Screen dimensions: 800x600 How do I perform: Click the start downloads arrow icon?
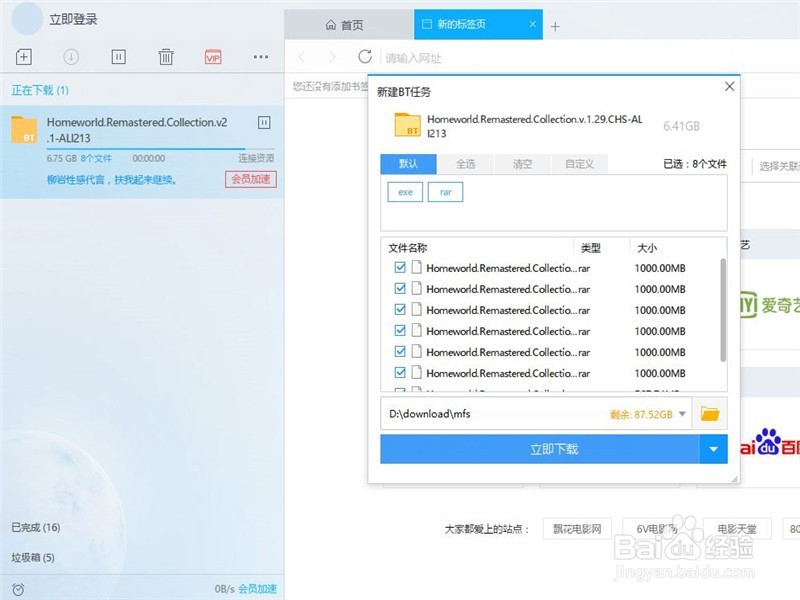[69, 57]
